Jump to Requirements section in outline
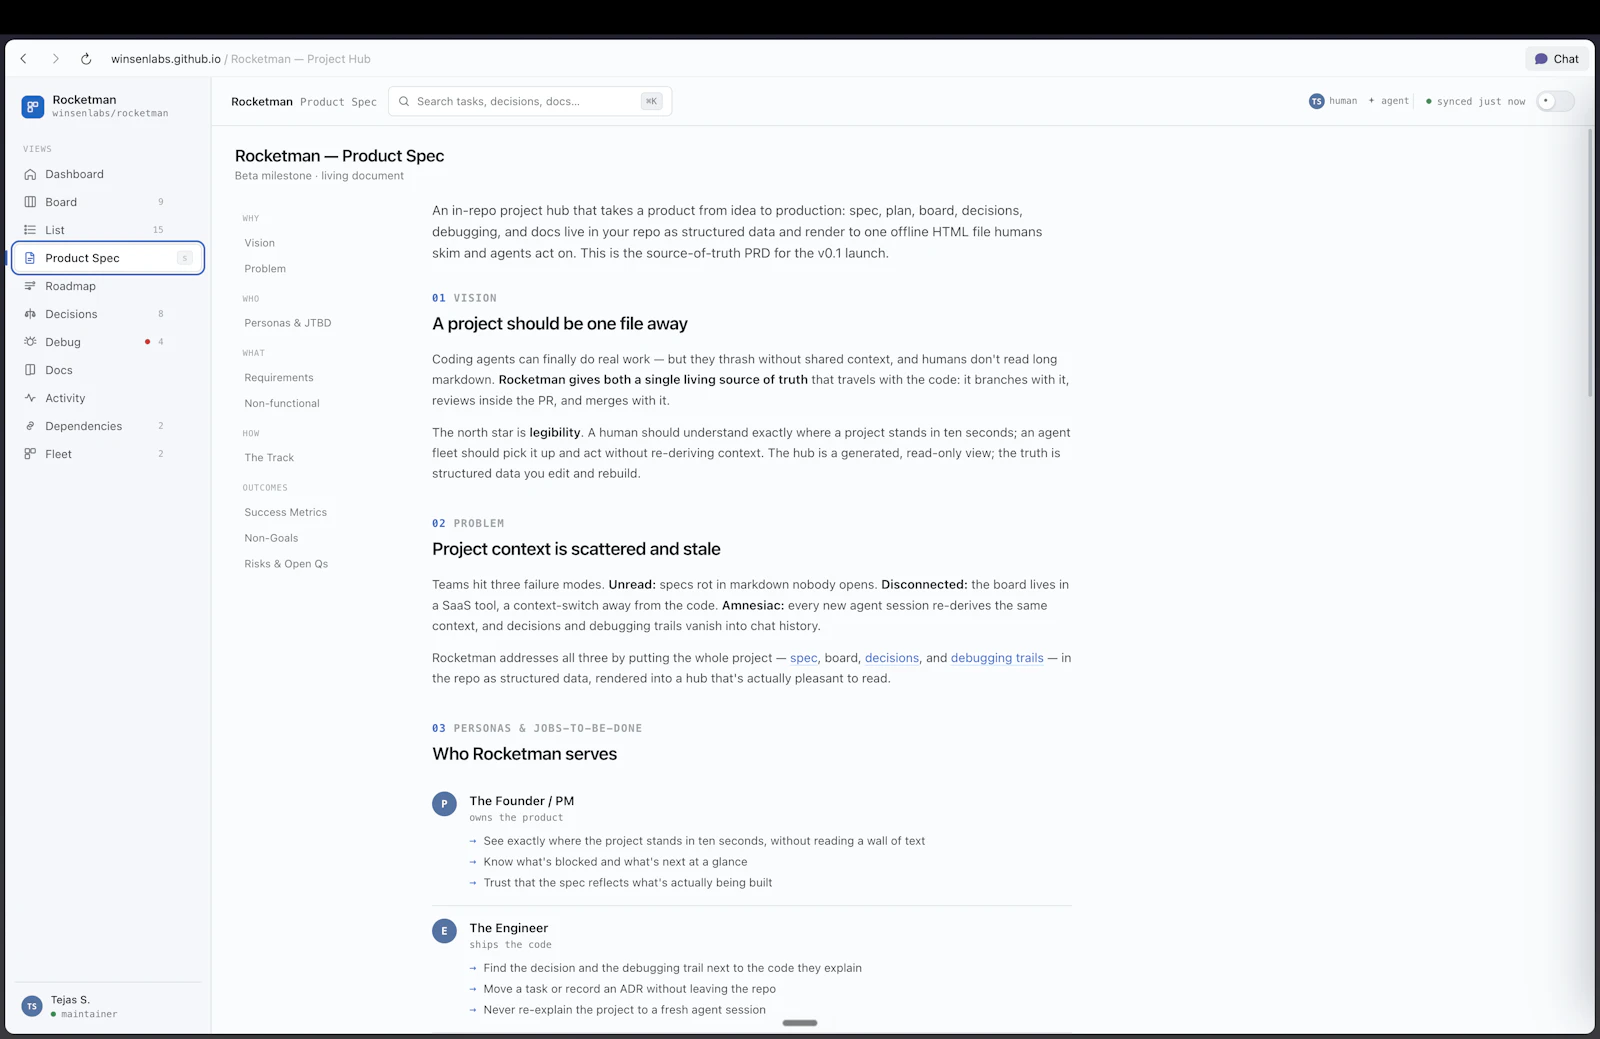This screenshot has width=1600, height=1039. [279, 378]
